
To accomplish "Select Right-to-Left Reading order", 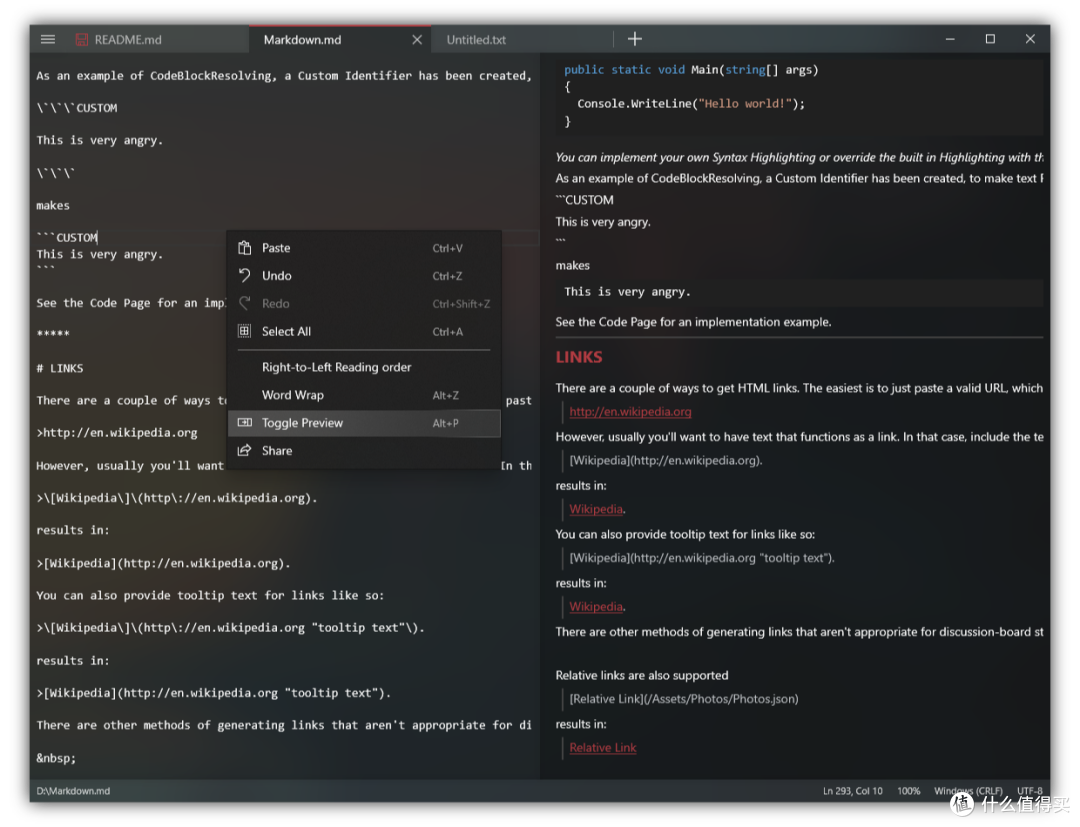I will click(x=364, y=367).
